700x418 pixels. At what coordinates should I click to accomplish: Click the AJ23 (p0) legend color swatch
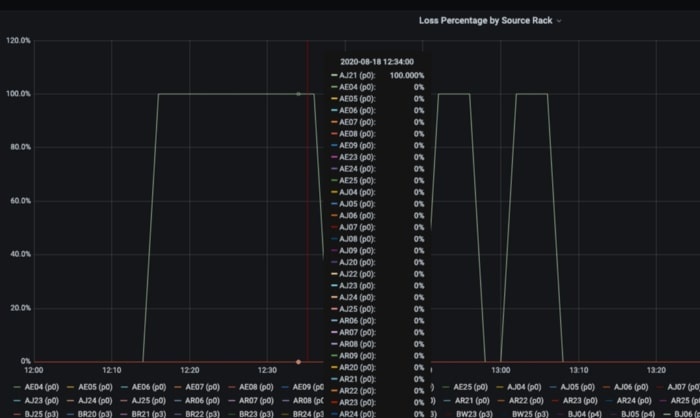tap(18, 400)
